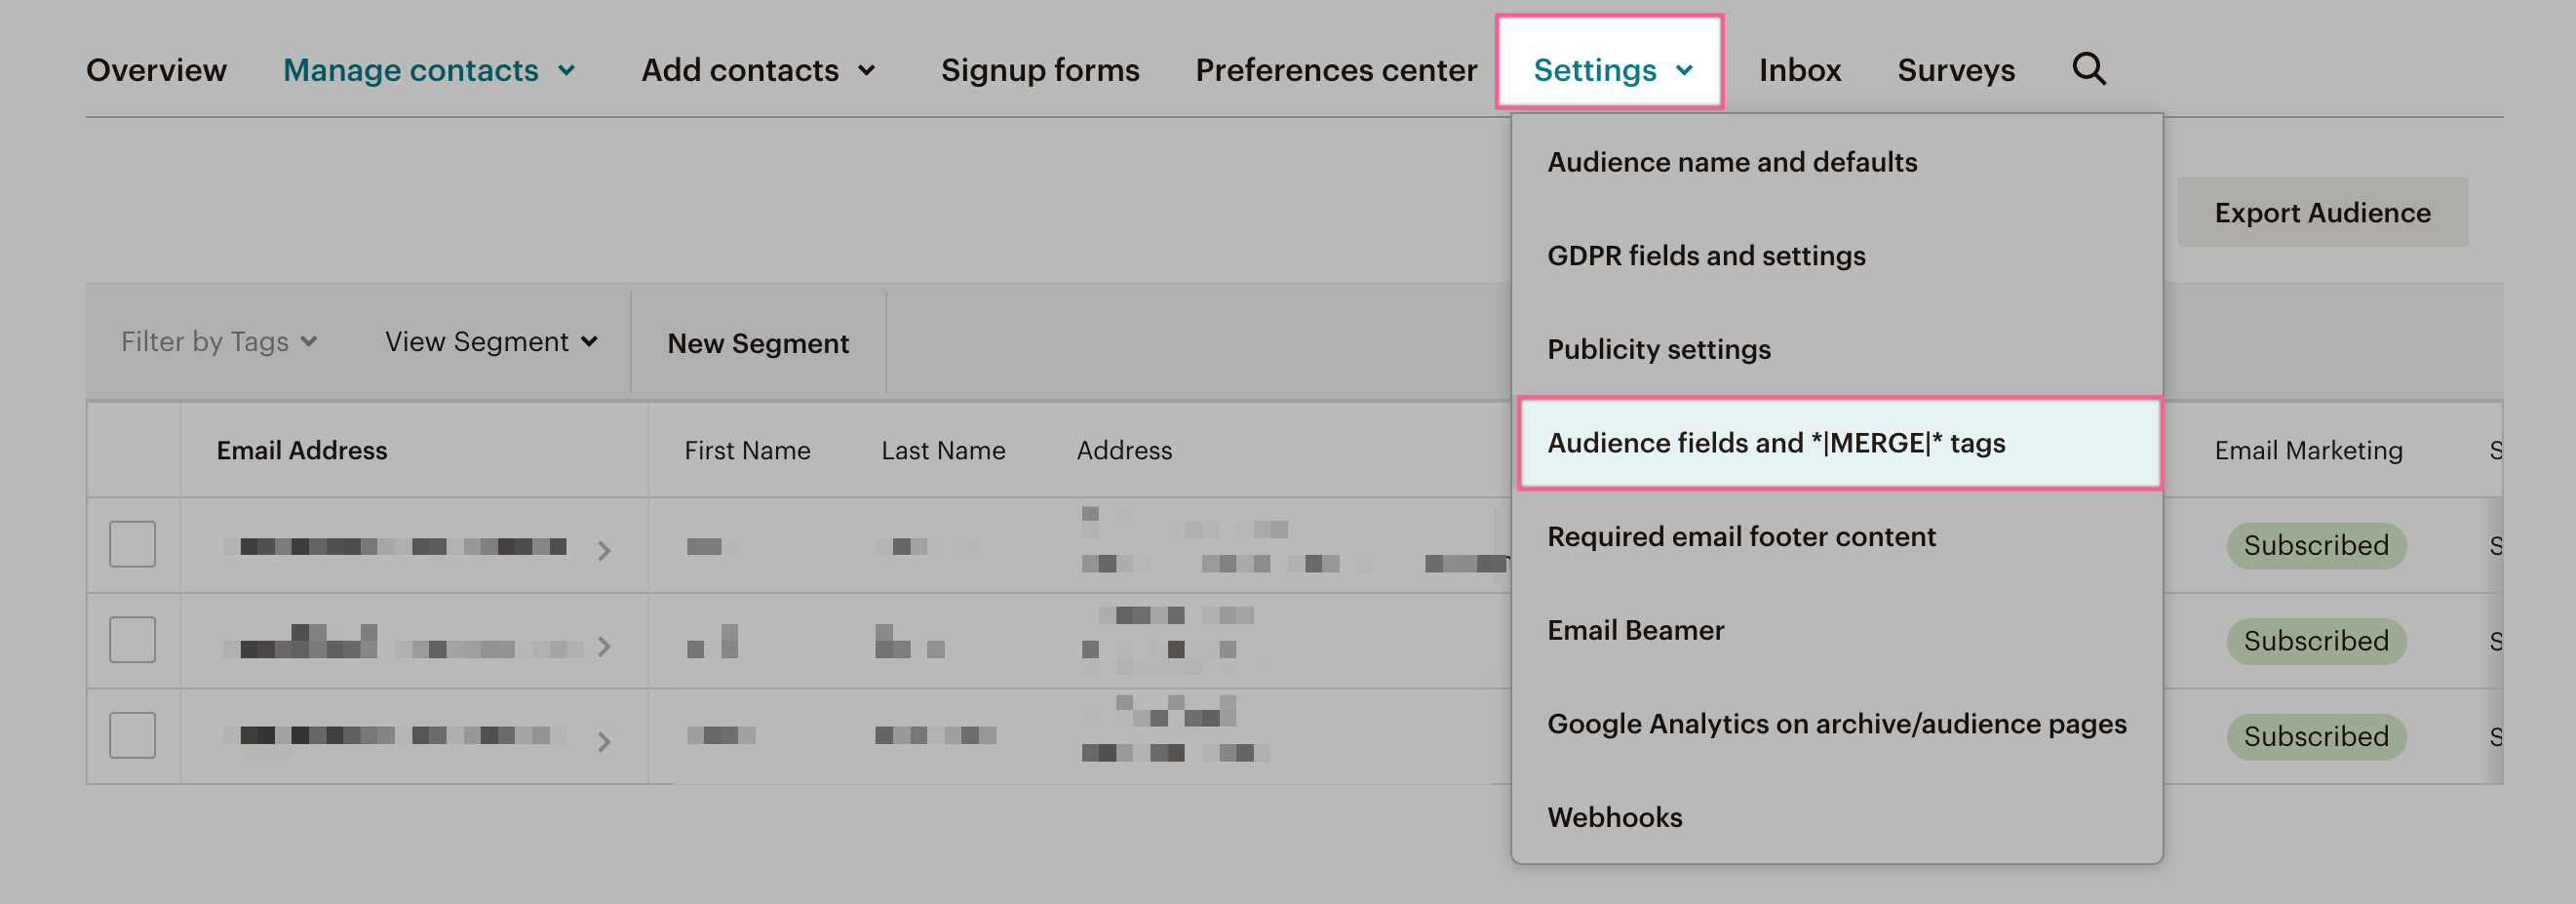The height and width of the screenshot is (904, 2576).
Task: Select Webhooks from Settings menu
Action: (1614, 817)
